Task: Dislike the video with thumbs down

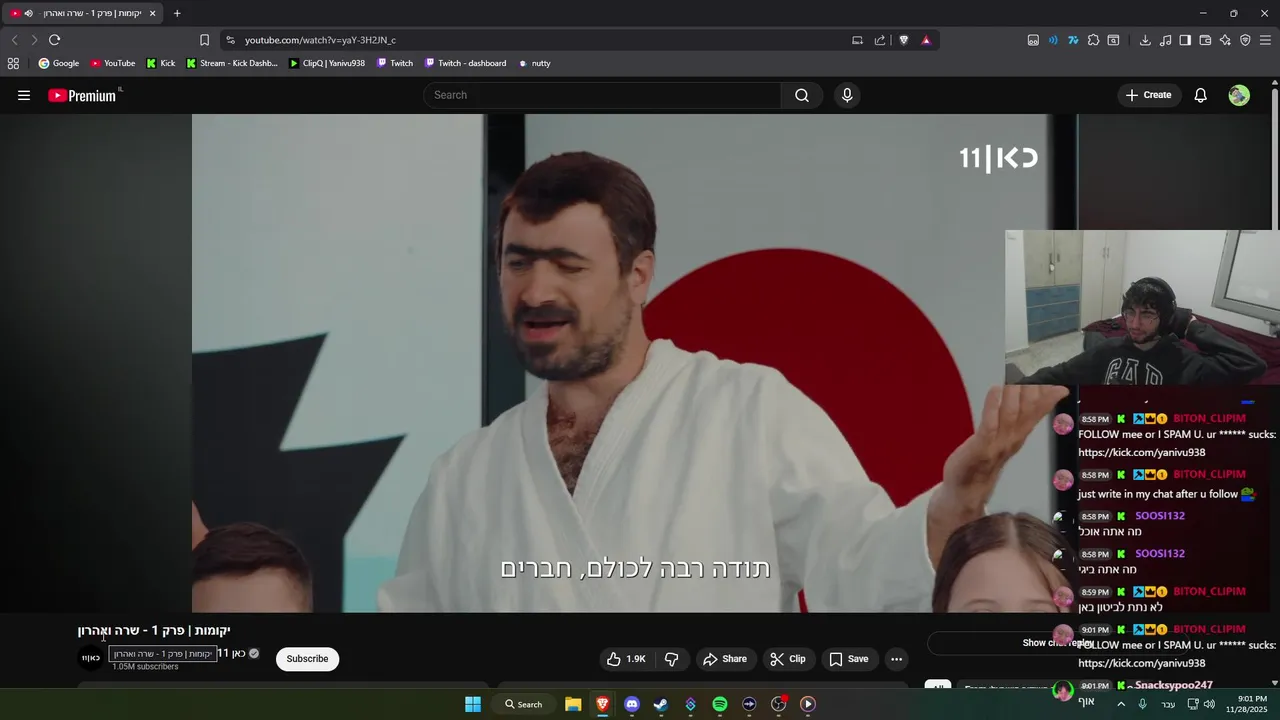Action: (x=672, y=659)
